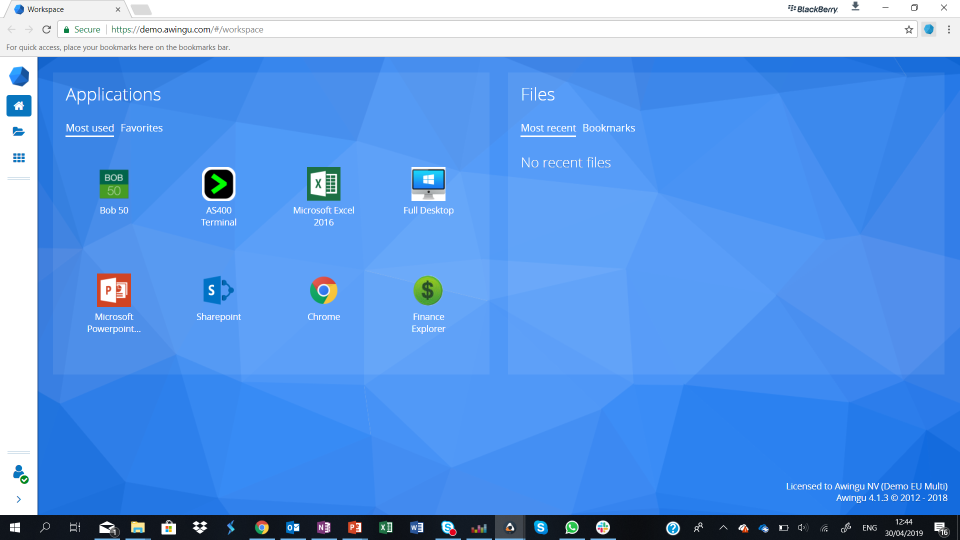960x540 pixels.
Task: Open the applications grid sidebar icon
Action: [19, 158]
